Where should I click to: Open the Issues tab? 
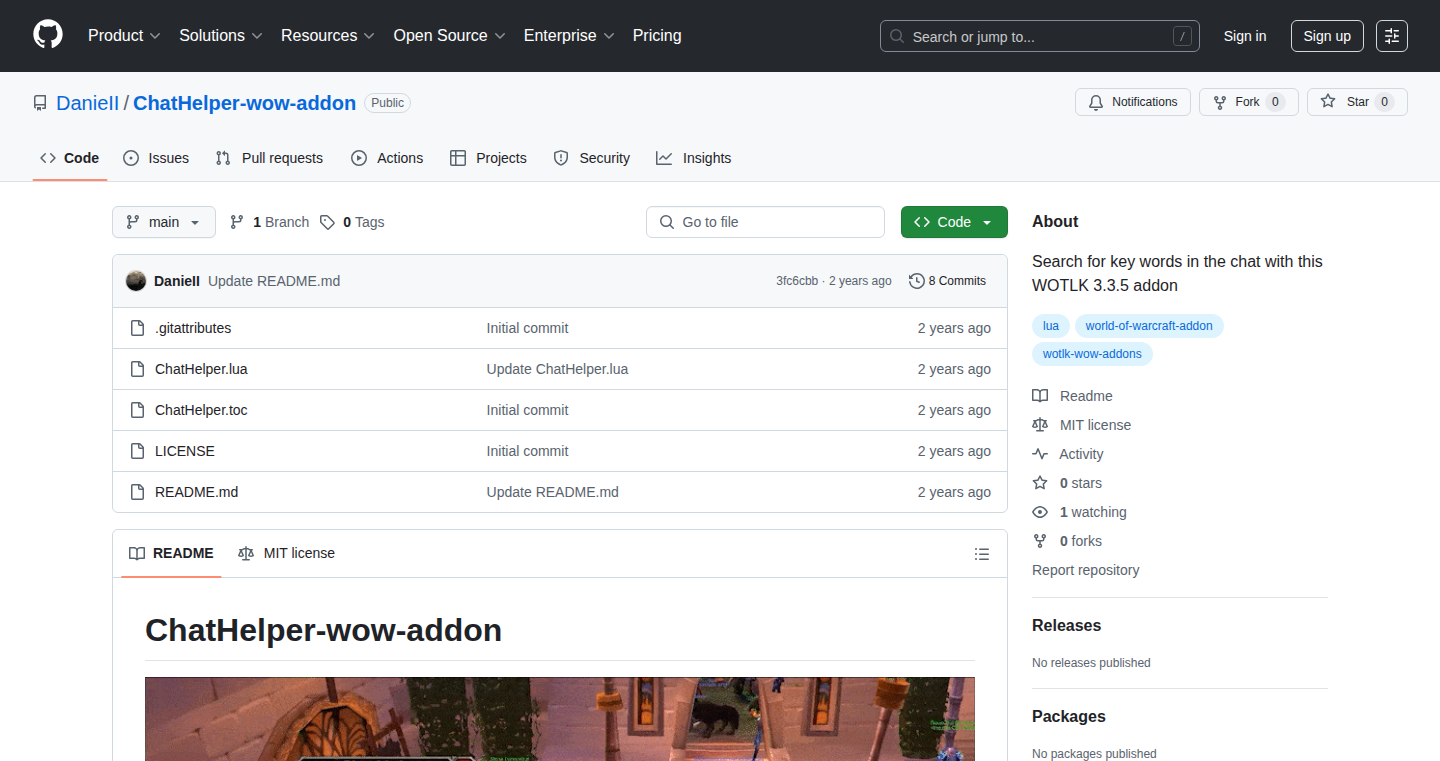pyautogui.click(x=156, y=158)
